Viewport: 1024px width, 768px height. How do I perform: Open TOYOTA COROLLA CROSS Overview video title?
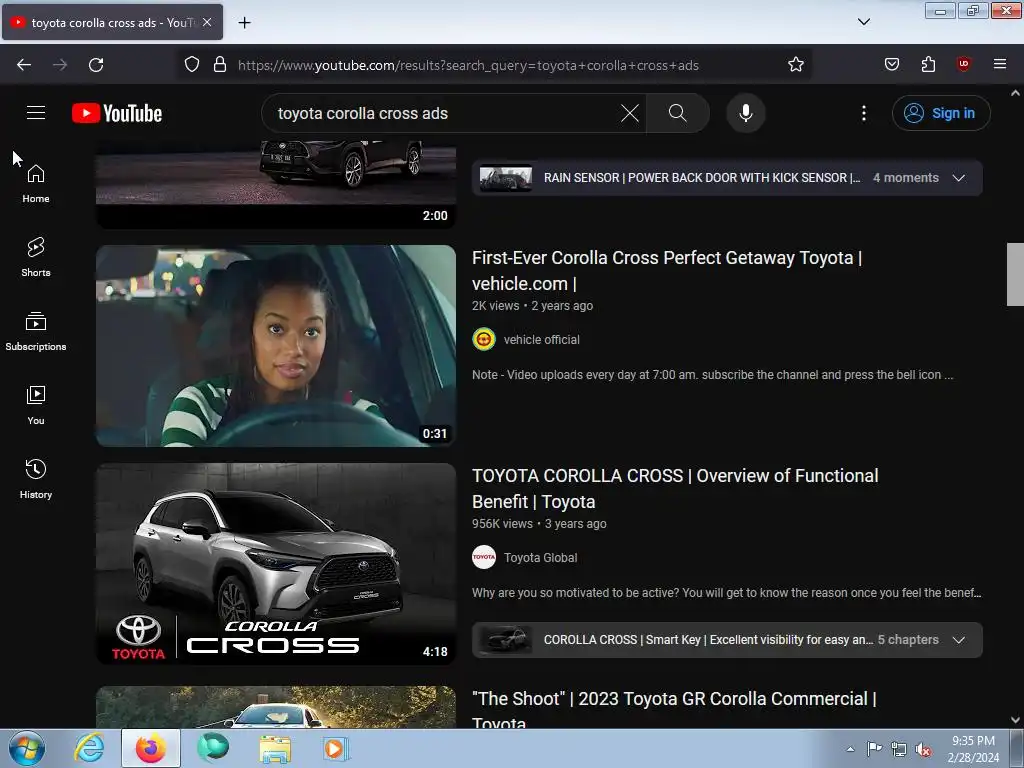pyautogui.click(x=675, y=488)
